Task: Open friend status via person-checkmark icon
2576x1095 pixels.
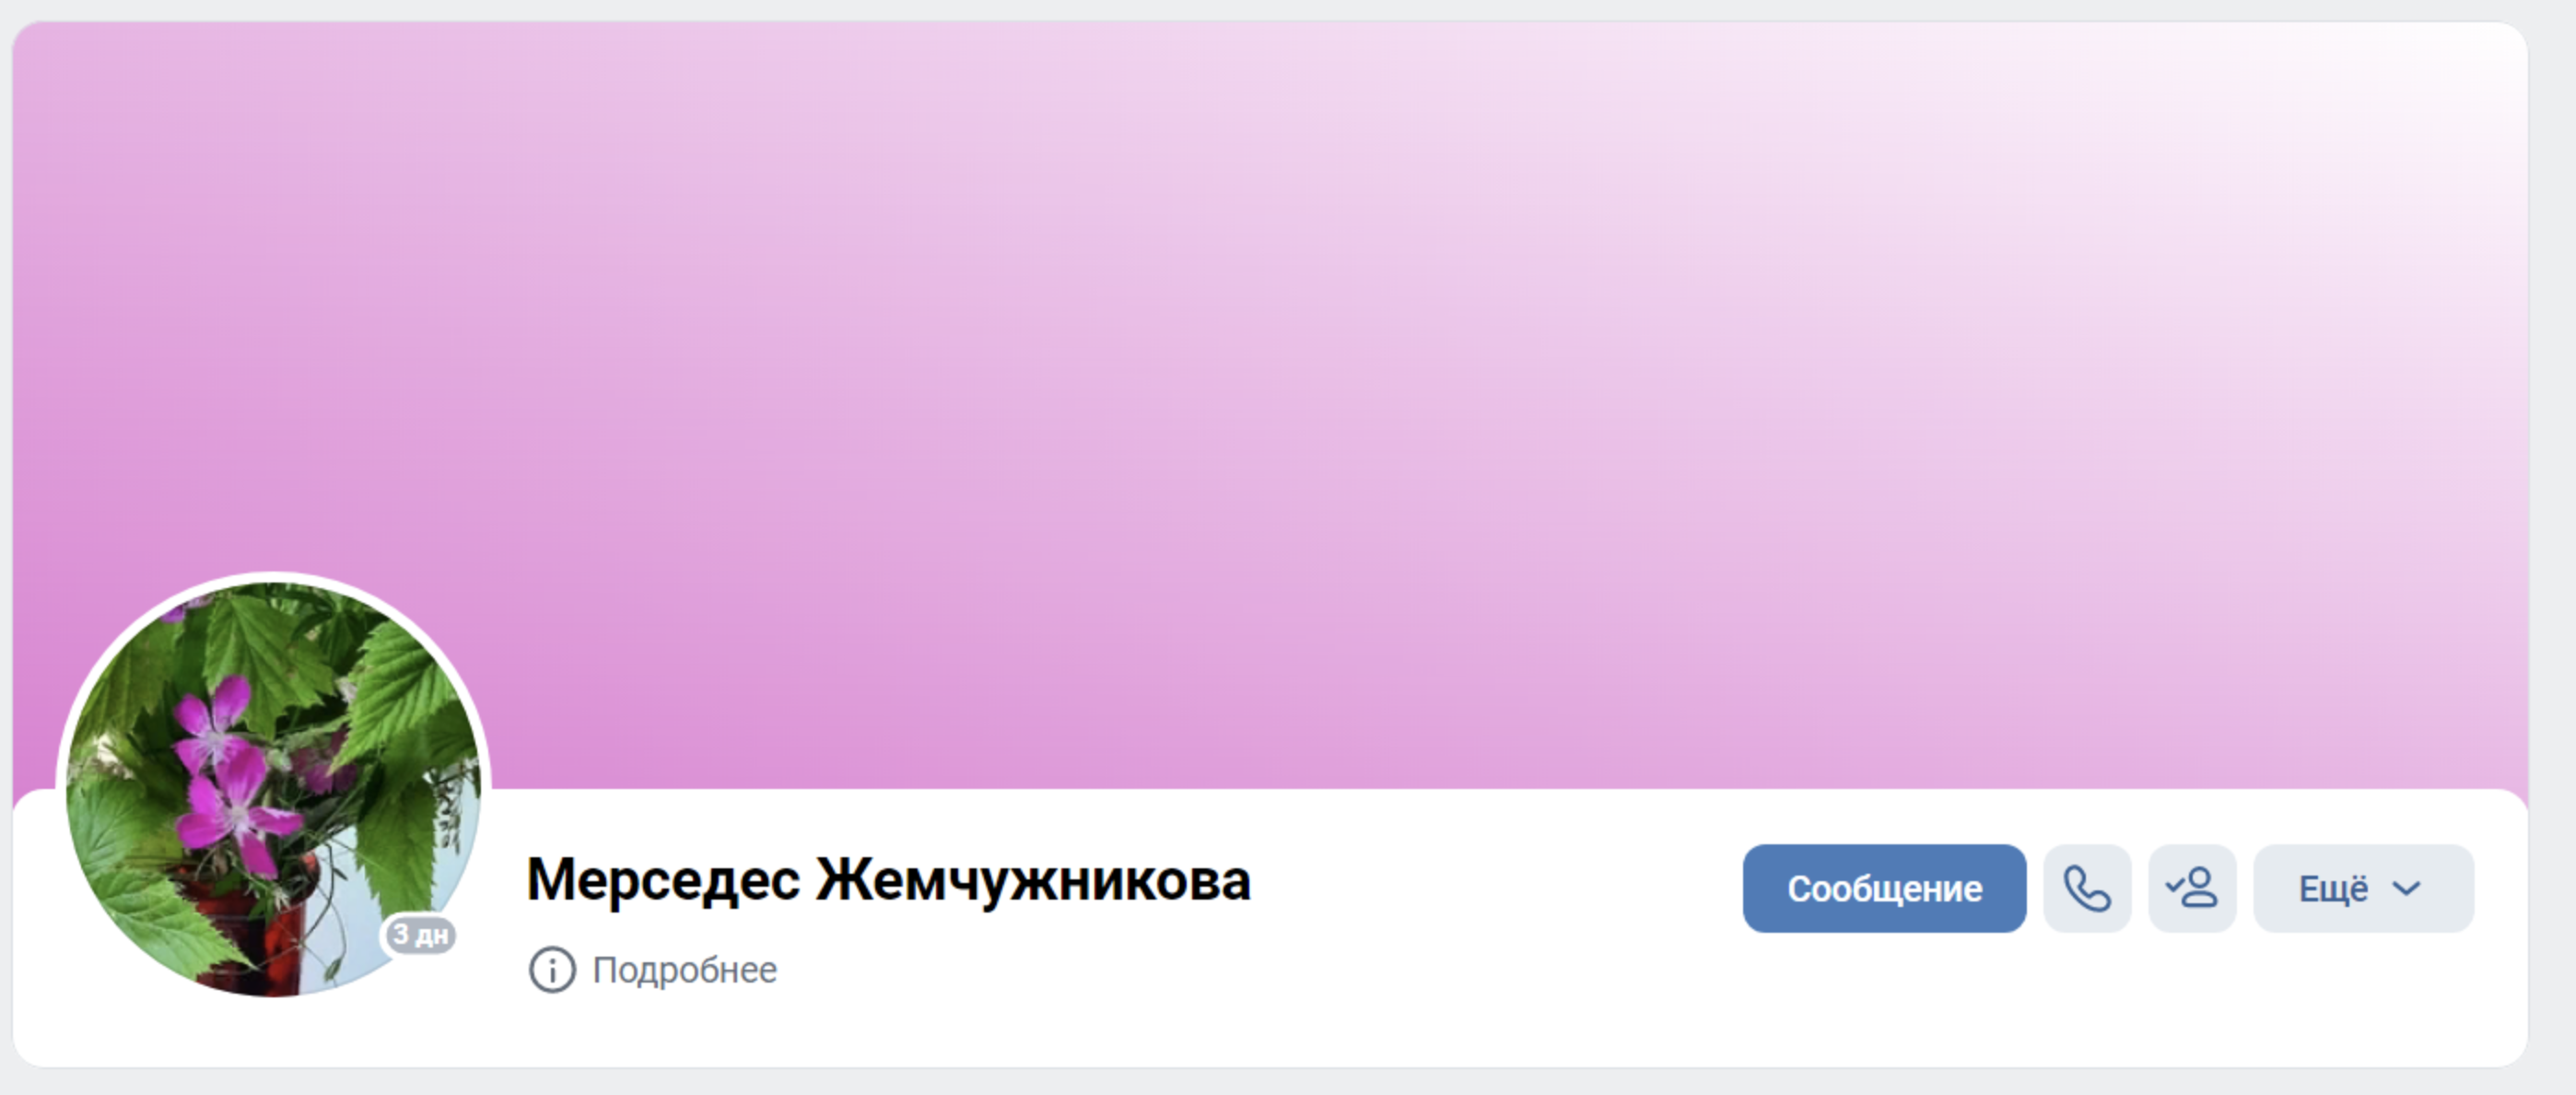Action: (x=2192, y=888)
